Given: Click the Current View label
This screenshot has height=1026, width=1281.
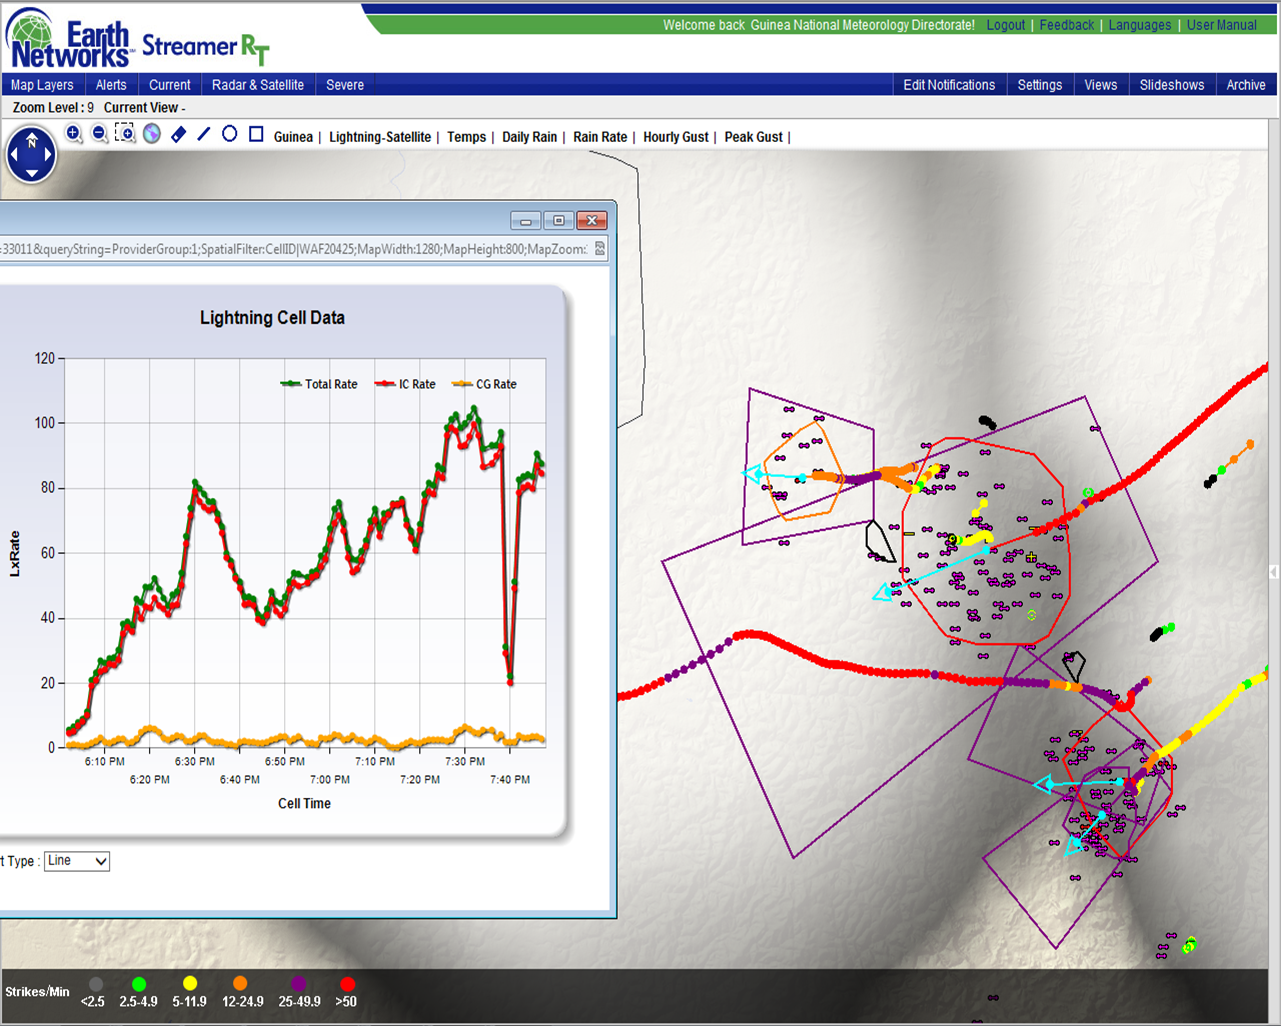Looking at the screenshot, I should pyautogui.click(x=144, y=108).
